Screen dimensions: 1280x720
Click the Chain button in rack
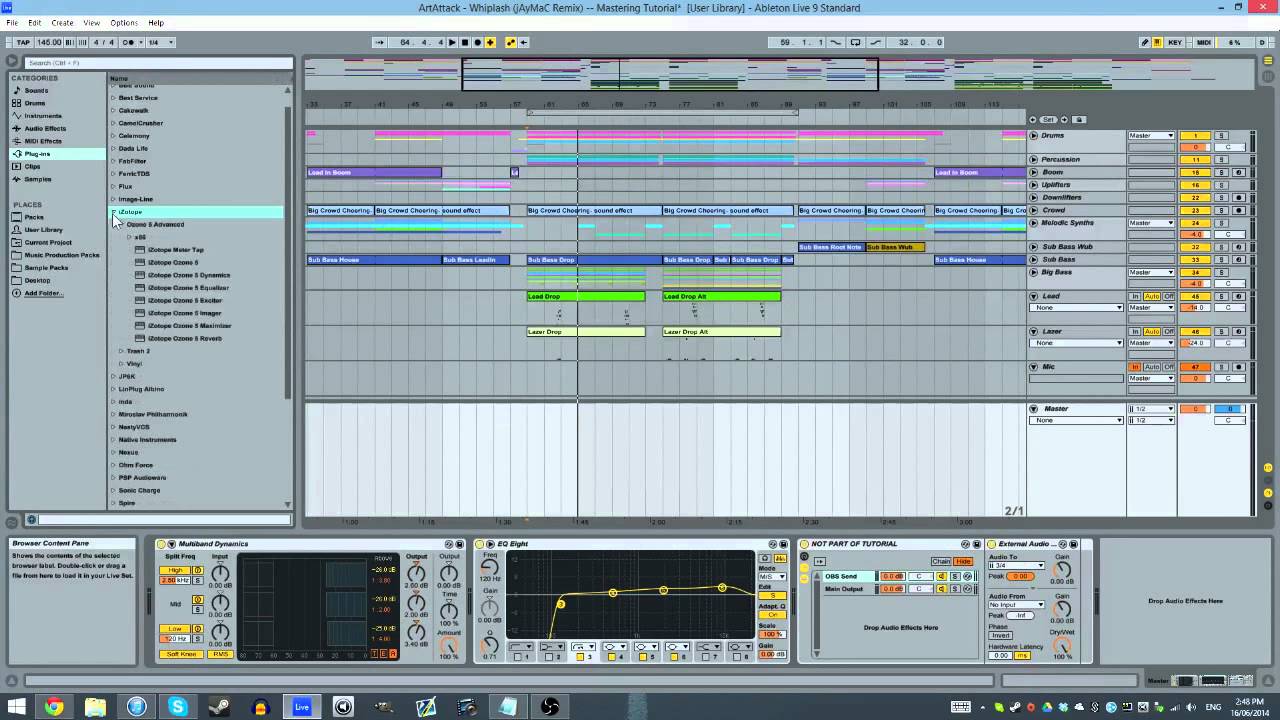[941, 562]
